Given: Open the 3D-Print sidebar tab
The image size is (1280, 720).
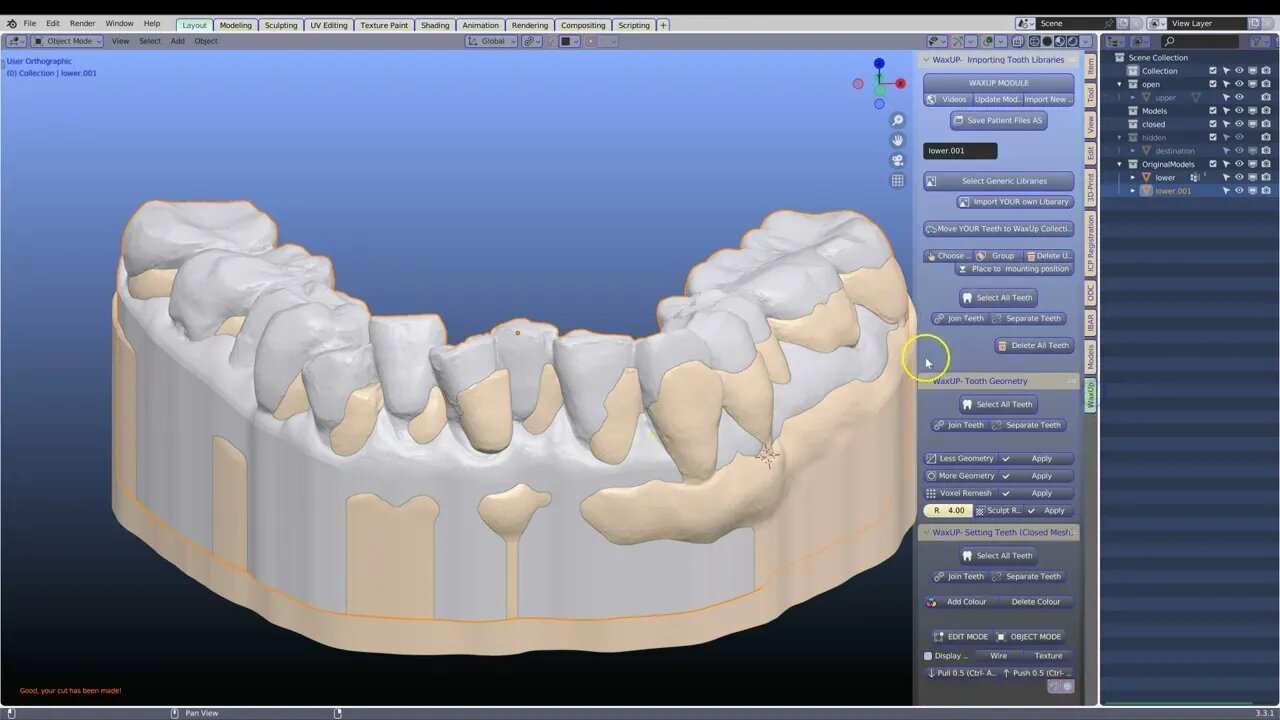Looking at the screenshot, I should pos(1090,187).
